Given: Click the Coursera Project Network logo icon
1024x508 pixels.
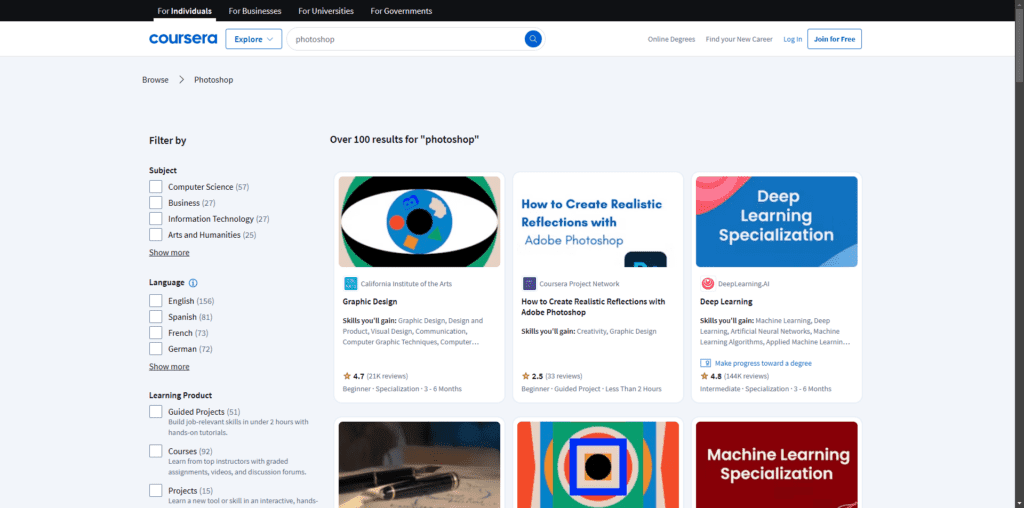Looking at the screenshot, I should tap(529, 283).
